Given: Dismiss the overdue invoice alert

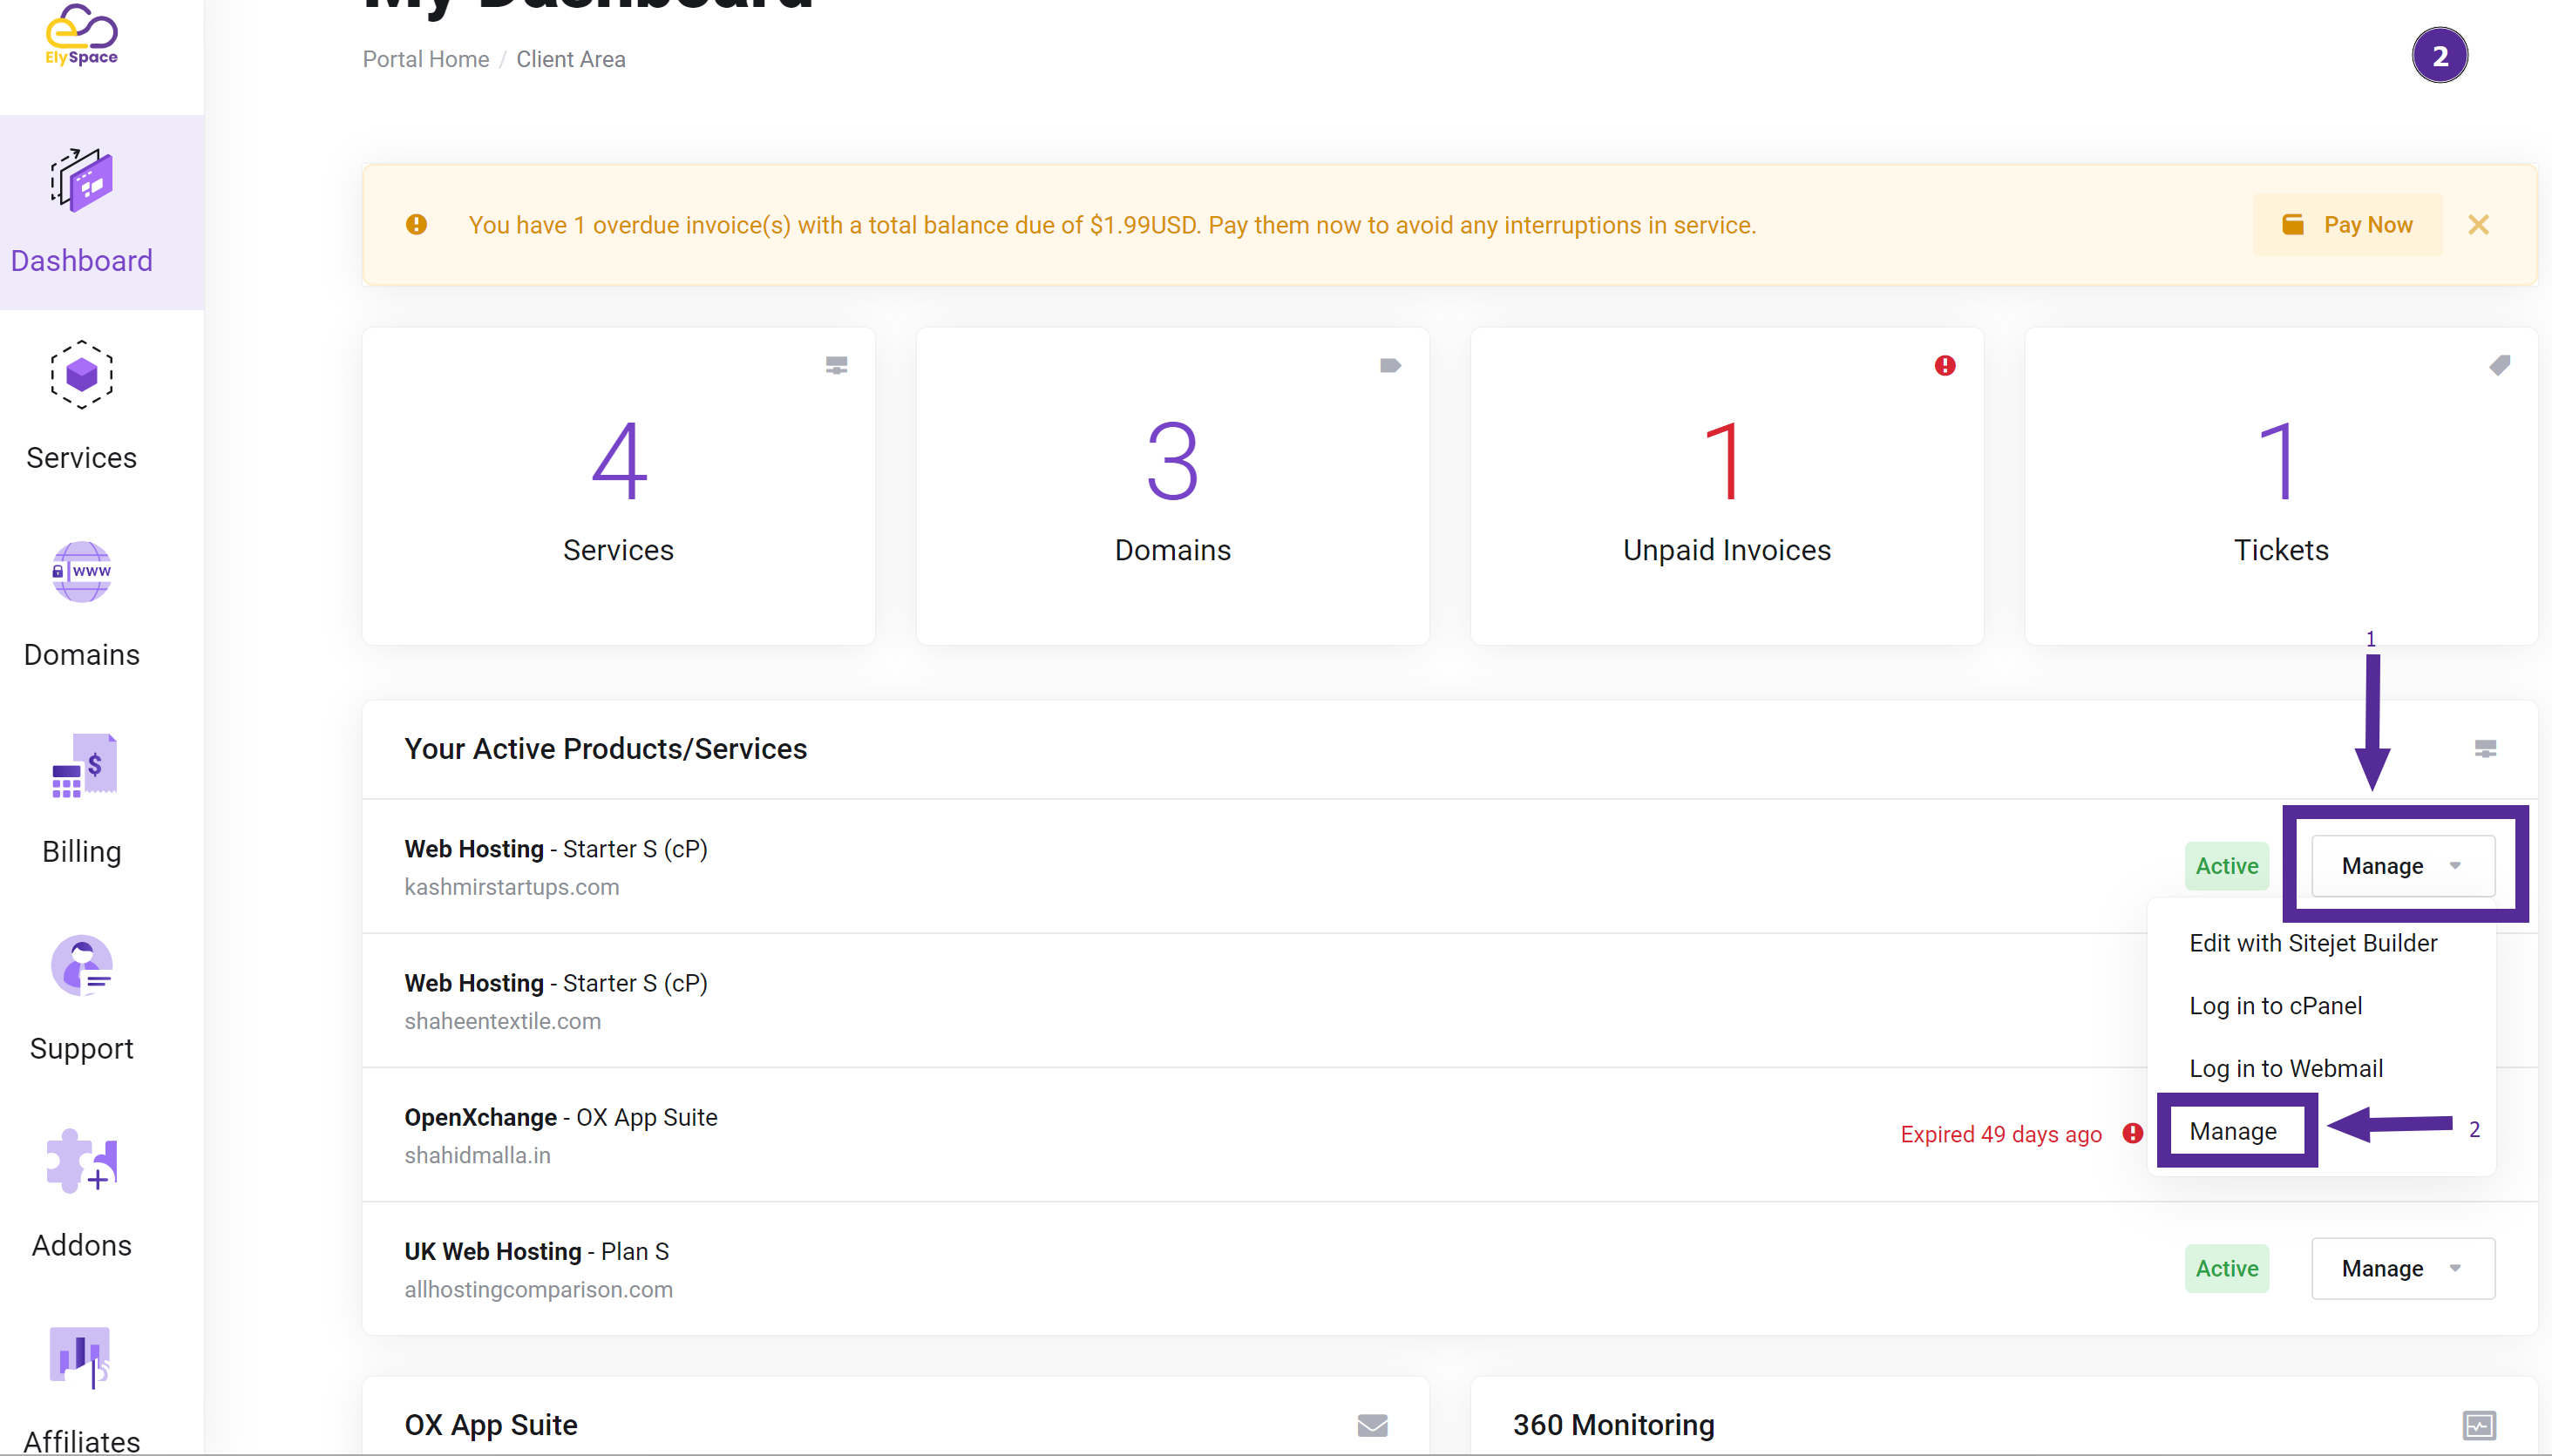Looking at the screenshot, I should pos(2478,225).
